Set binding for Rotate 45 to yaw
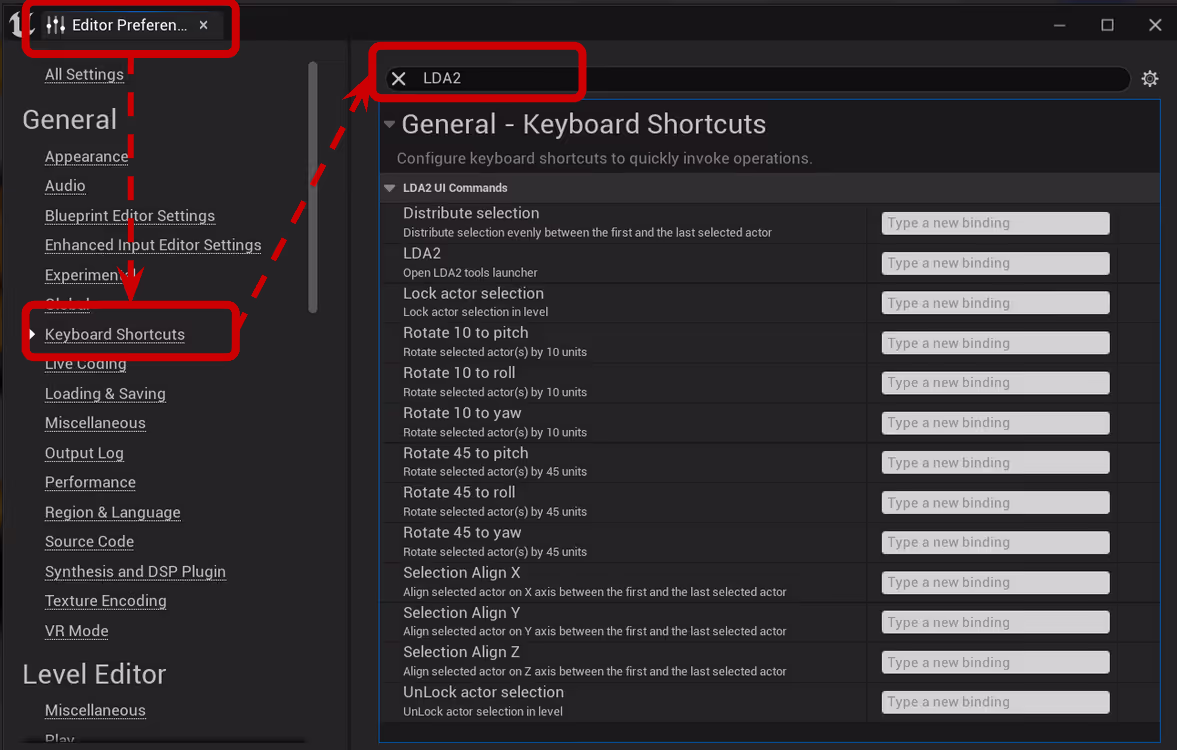Image resolution: width=1177 pixels, height=750 pixels. point(995,542)
